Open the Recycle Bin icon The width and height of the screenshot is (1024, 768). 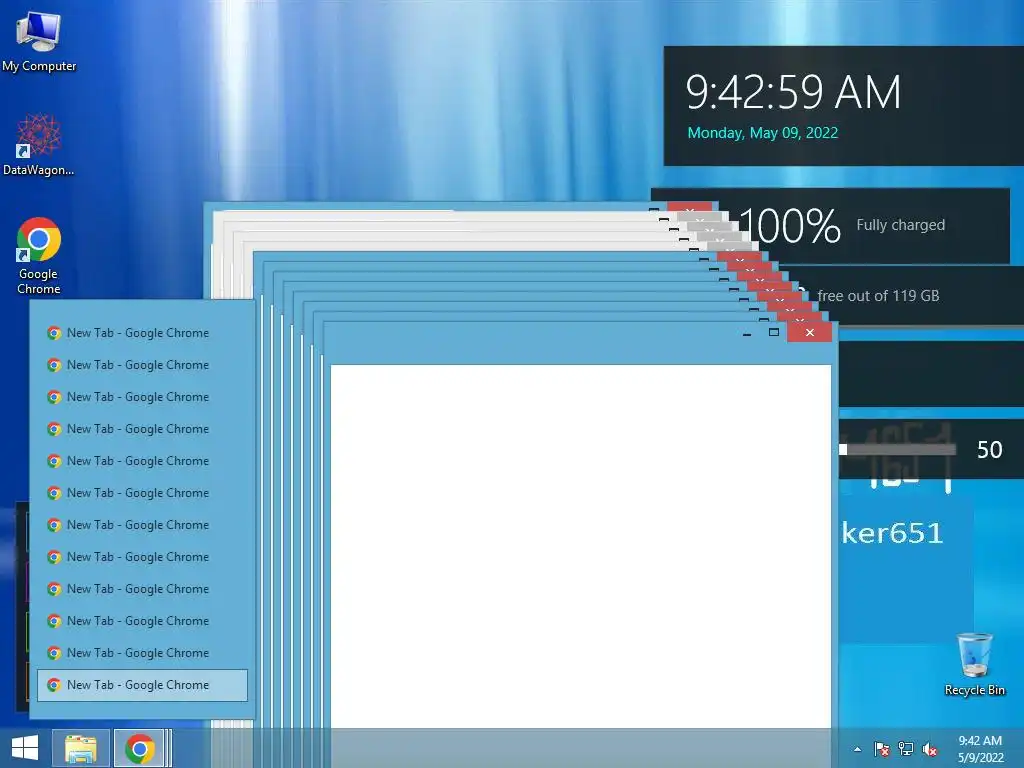click(x=974, y=664)
